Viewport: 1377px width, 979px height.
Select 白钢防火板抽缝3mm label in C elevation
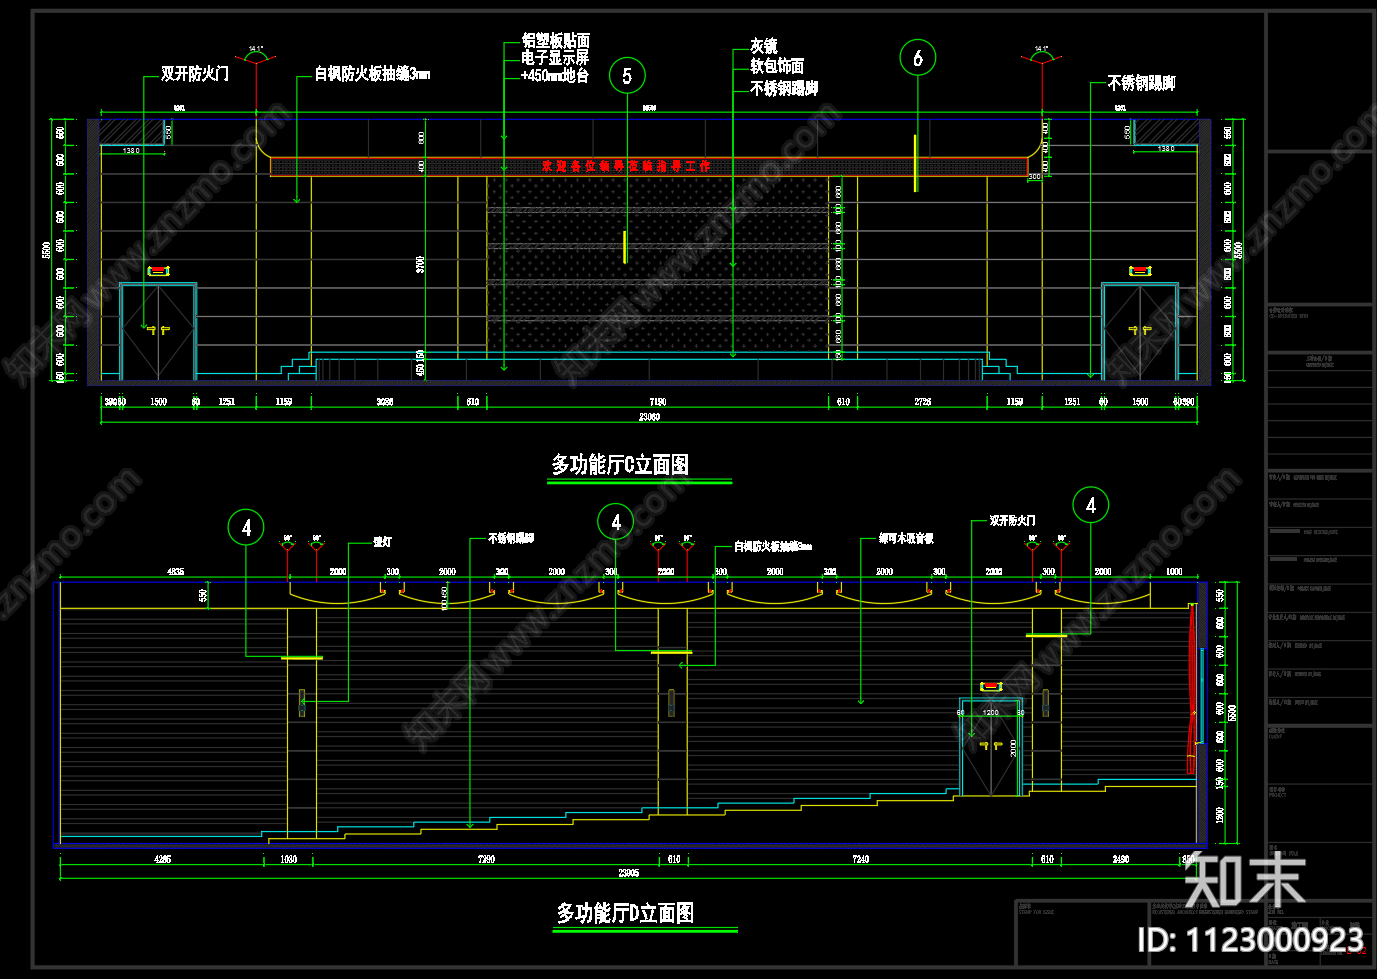pyautogui.click(x=372, y=74)
